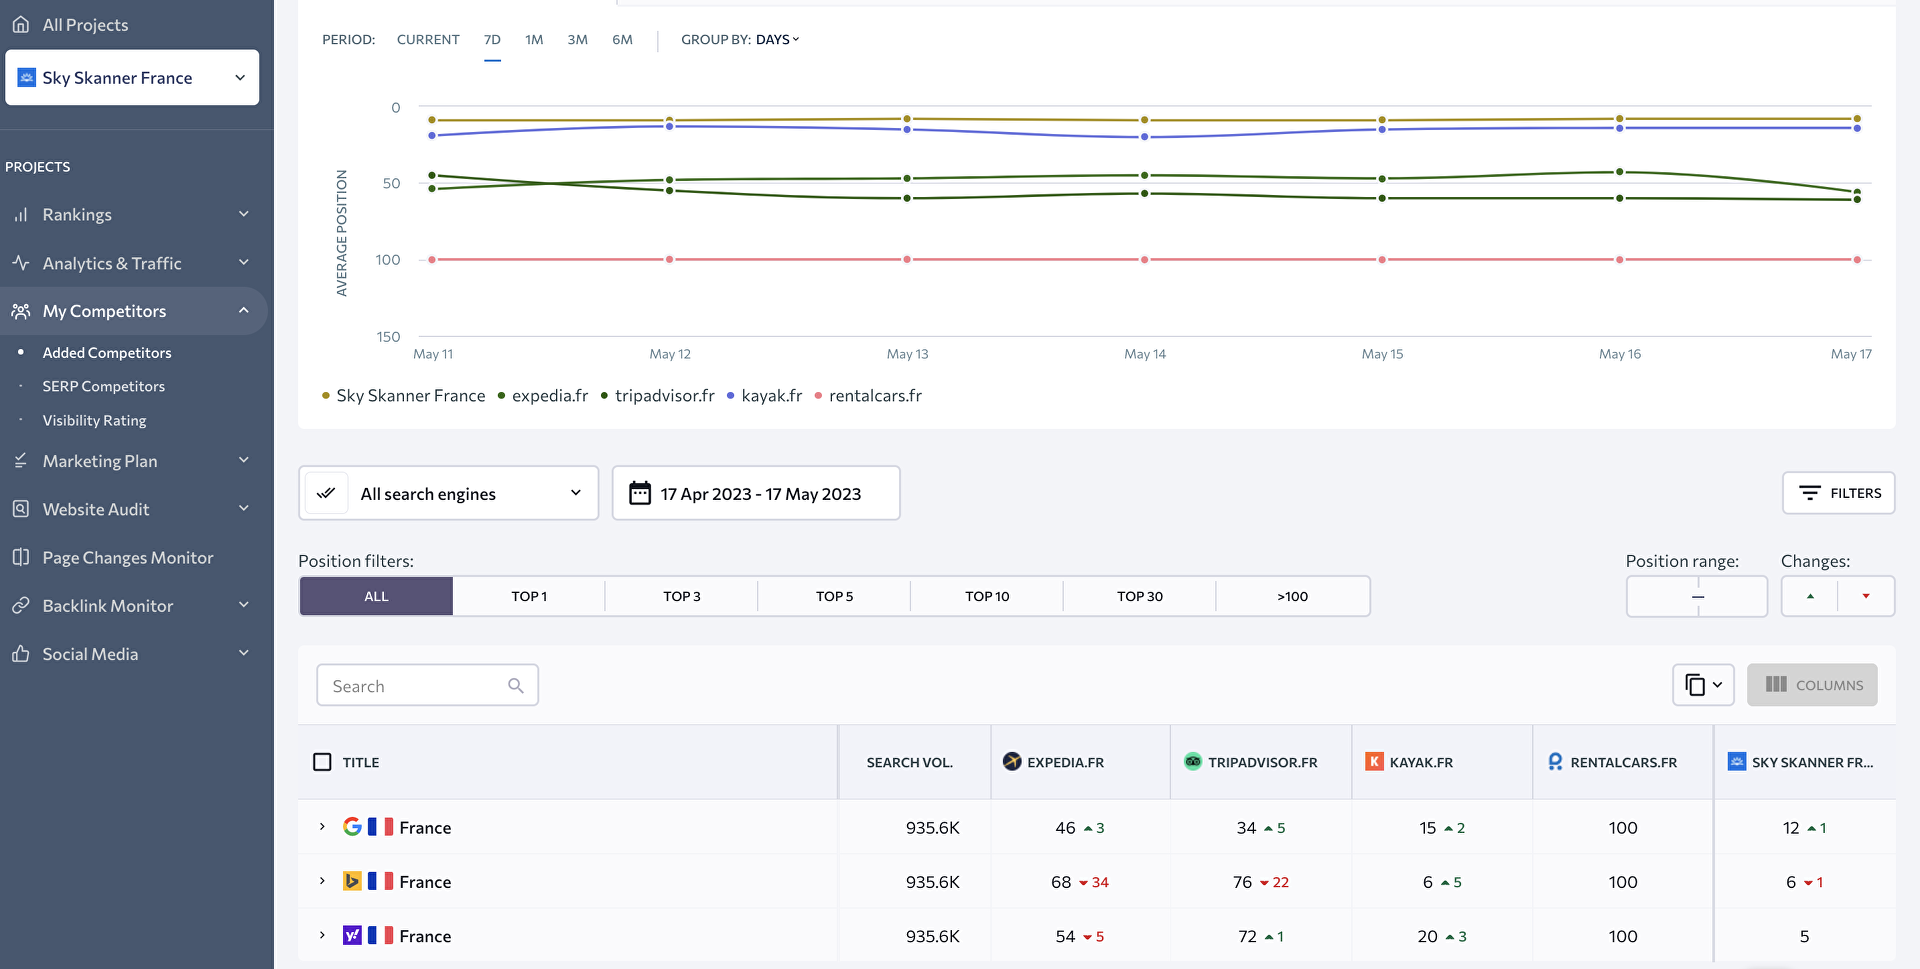Open Added Competitors page
The image size is (1920, 969).
107,352
